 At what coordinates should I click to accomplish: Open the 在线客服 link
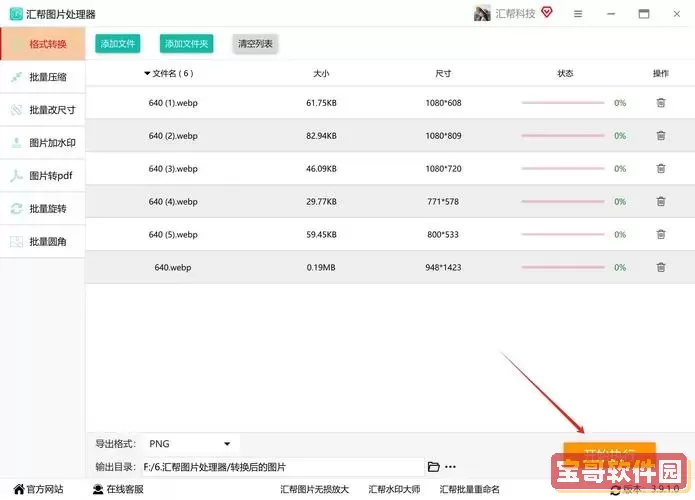click(125, 489)
